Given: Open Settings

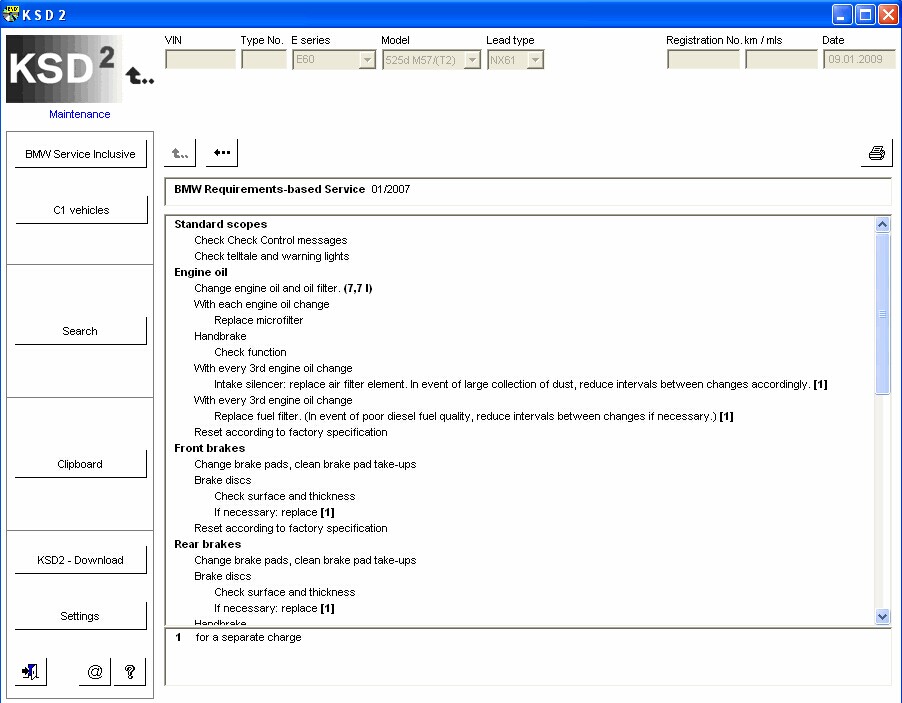Looking at the screenshot, I should coord(81,616).
